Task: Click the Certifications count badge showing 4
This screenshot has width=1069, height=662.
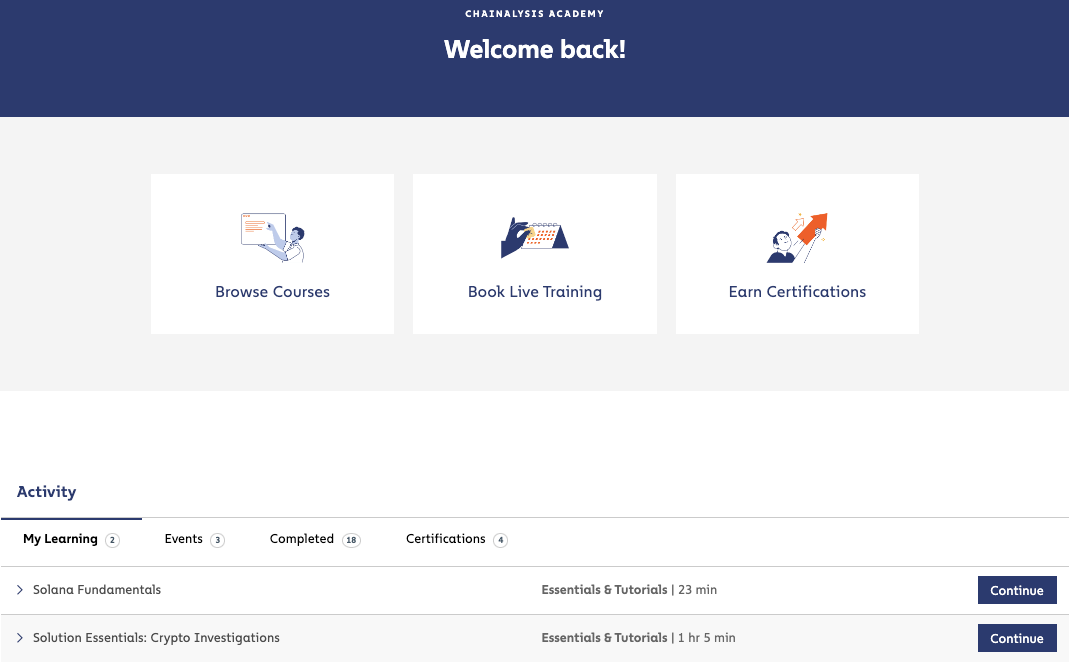Action: coord(500,540)
